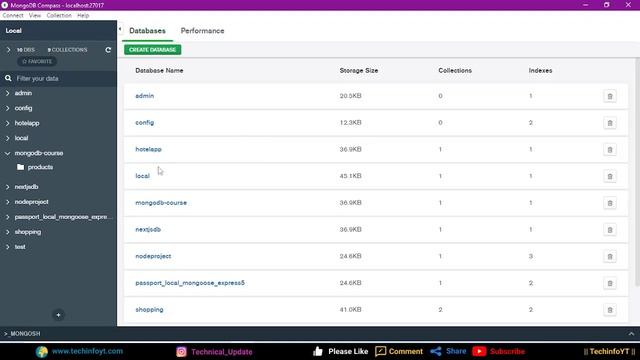Delete passport_local_mongoose_express5 with trash icon

pyautogui.click(x=610, y=283)
